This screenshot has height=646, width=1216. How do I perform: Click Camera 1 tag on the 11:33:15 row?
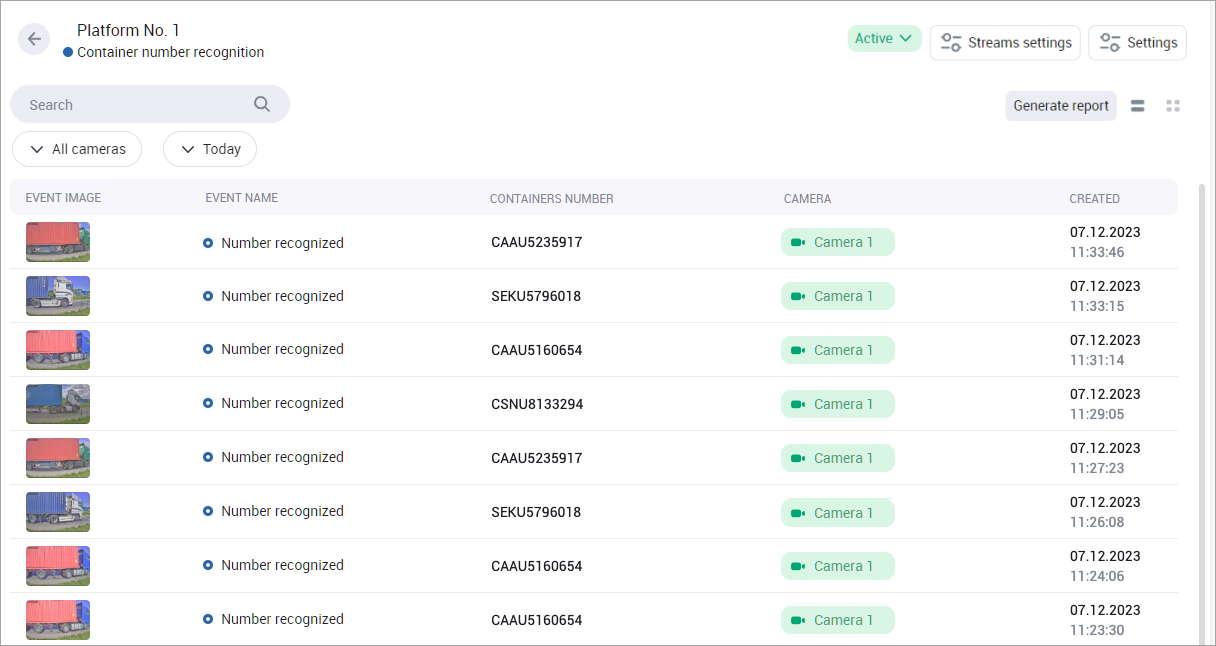click(x=837, y=296)
